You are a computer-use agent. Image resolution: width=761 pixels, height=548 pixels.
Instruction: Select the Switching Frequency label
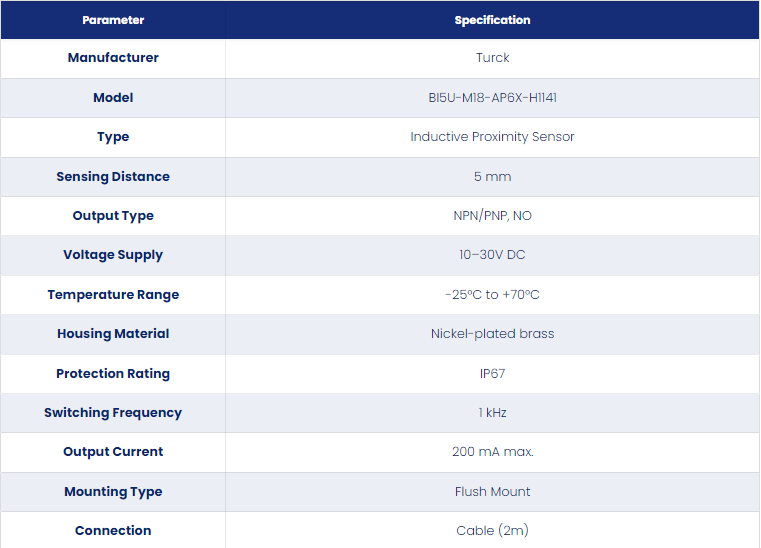(x=113, y=413)
